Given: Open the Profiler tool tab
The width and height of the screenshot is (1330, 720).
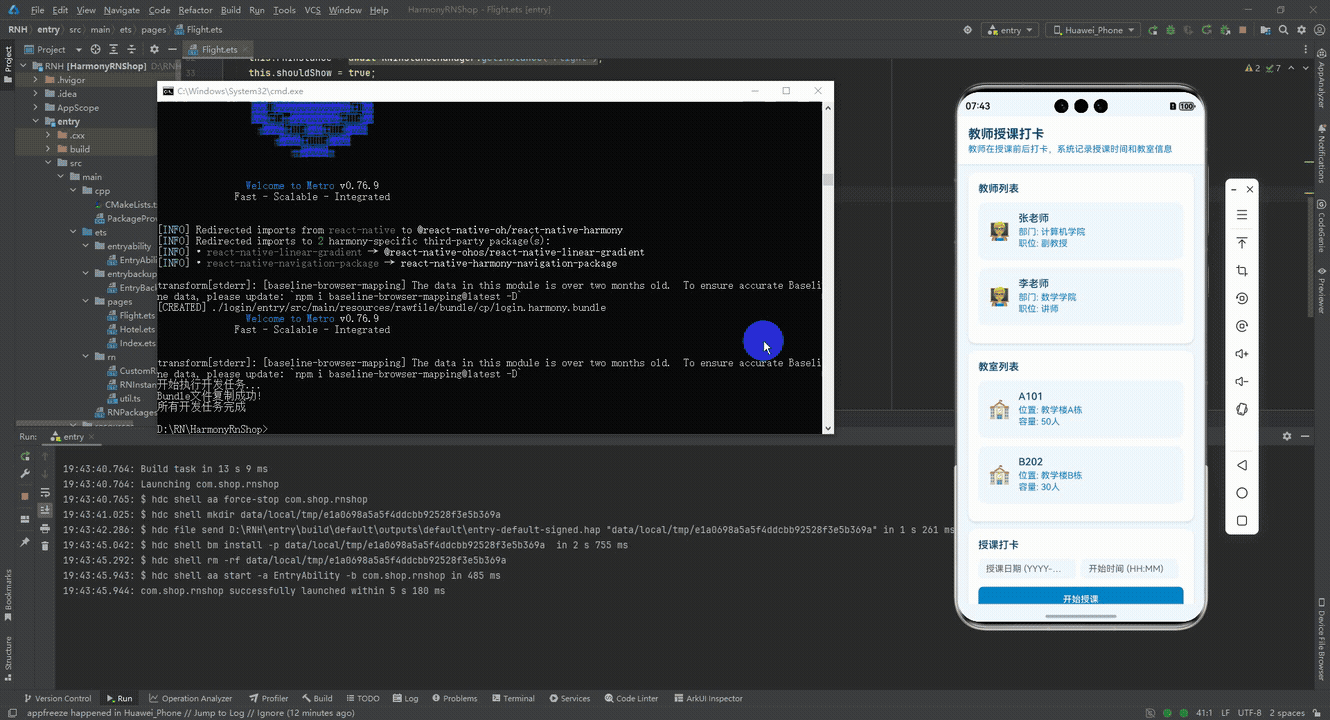Looking at the screenshot, I should (268, 698).
